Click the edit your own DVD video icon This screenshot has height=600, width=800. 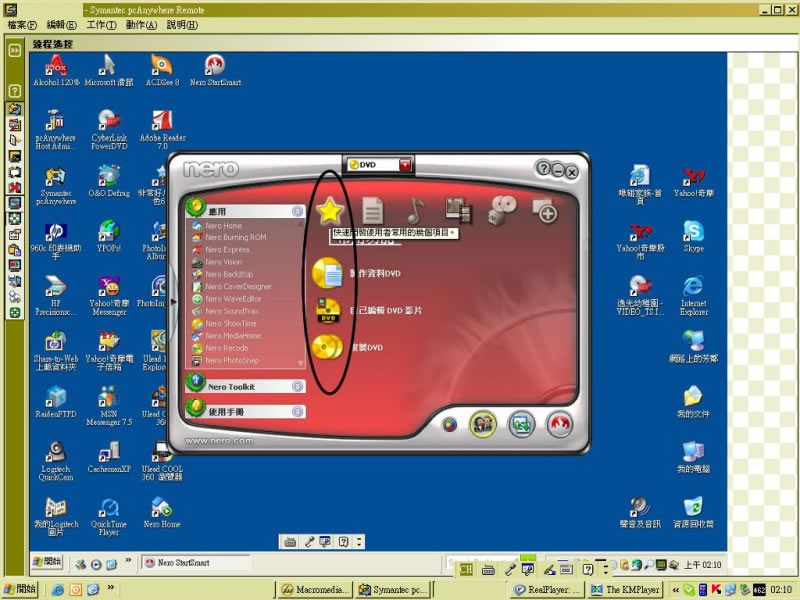click(x=328, y=310)
